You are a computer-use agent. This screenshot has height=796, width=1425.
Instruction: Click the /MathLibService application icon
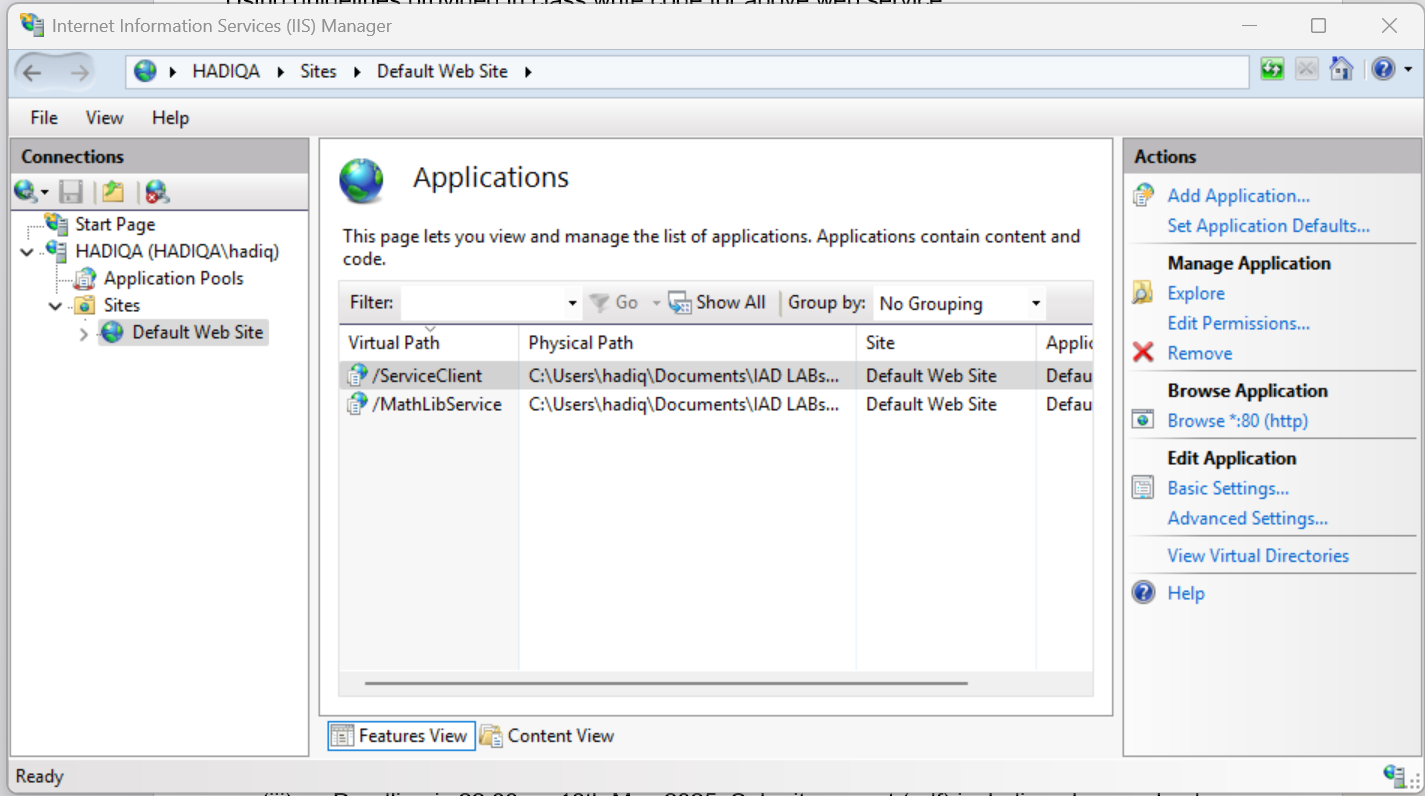[x=357, y=404]
